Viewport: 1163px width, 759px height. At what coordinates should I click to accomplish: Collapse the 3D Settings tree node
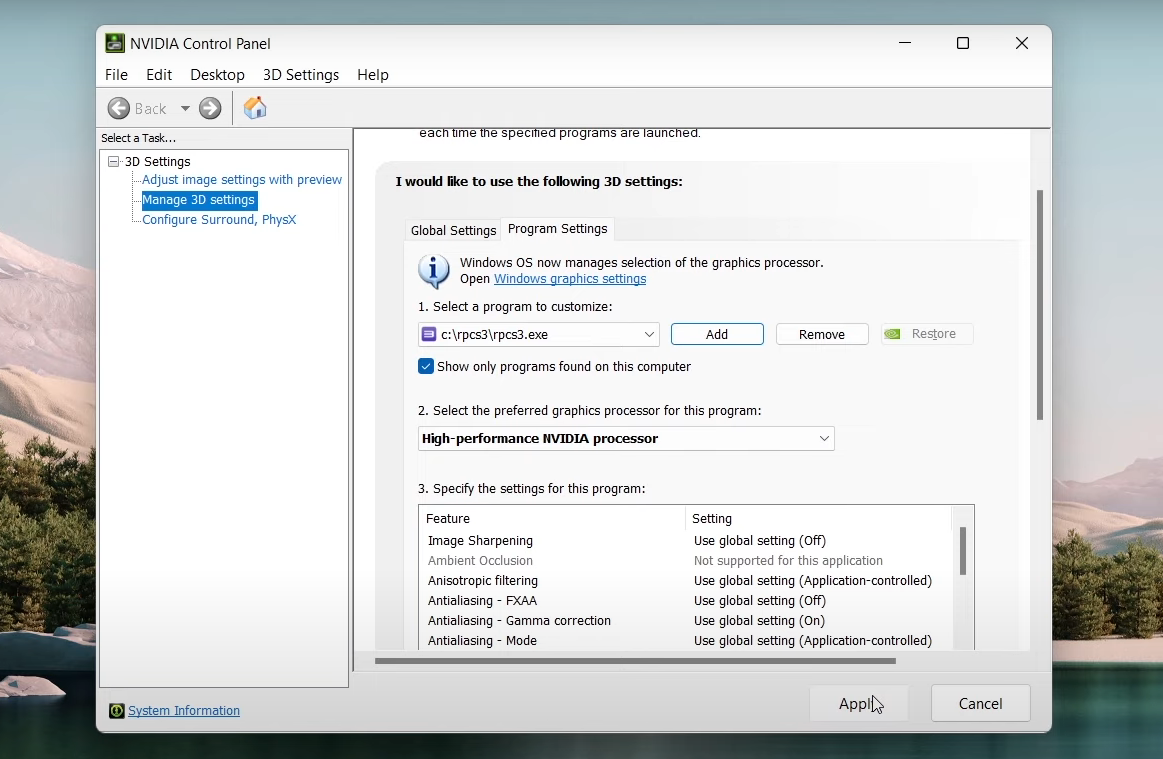[x=113, y=161]
